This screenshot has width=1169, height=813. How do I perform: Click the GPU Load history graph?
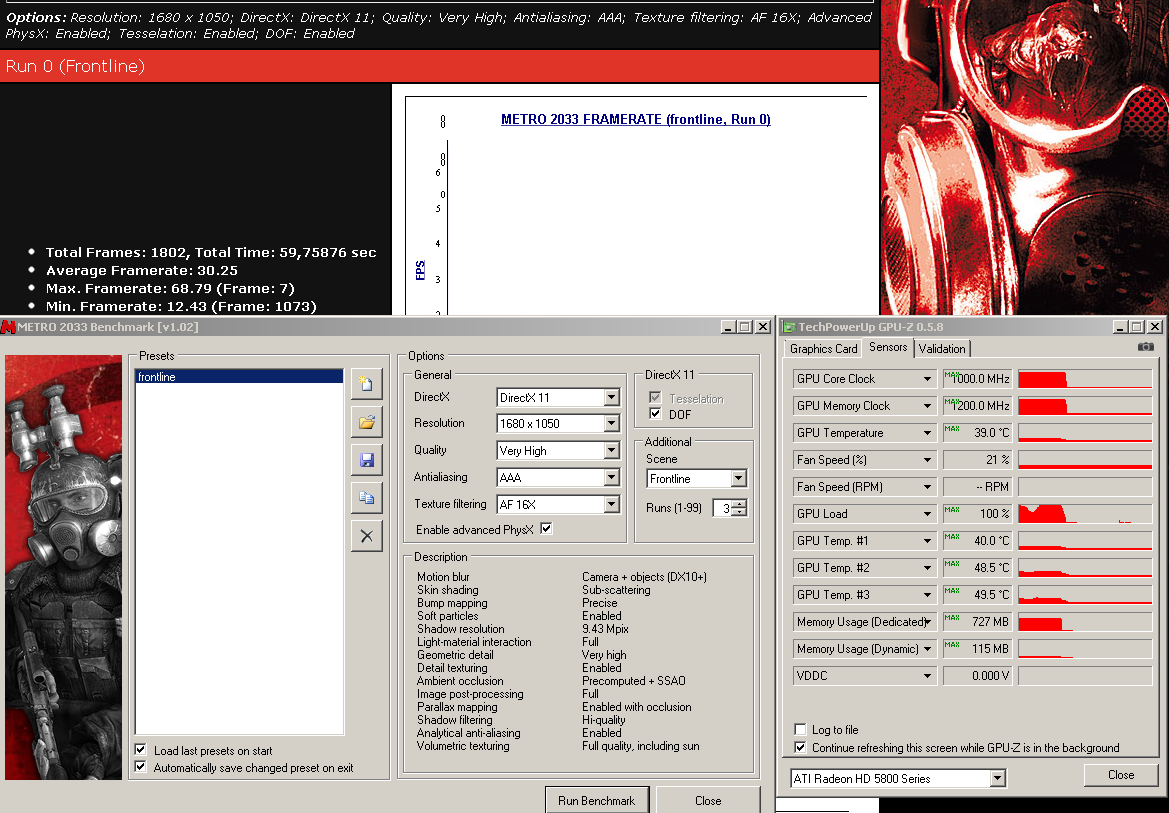click(1085, 514)
